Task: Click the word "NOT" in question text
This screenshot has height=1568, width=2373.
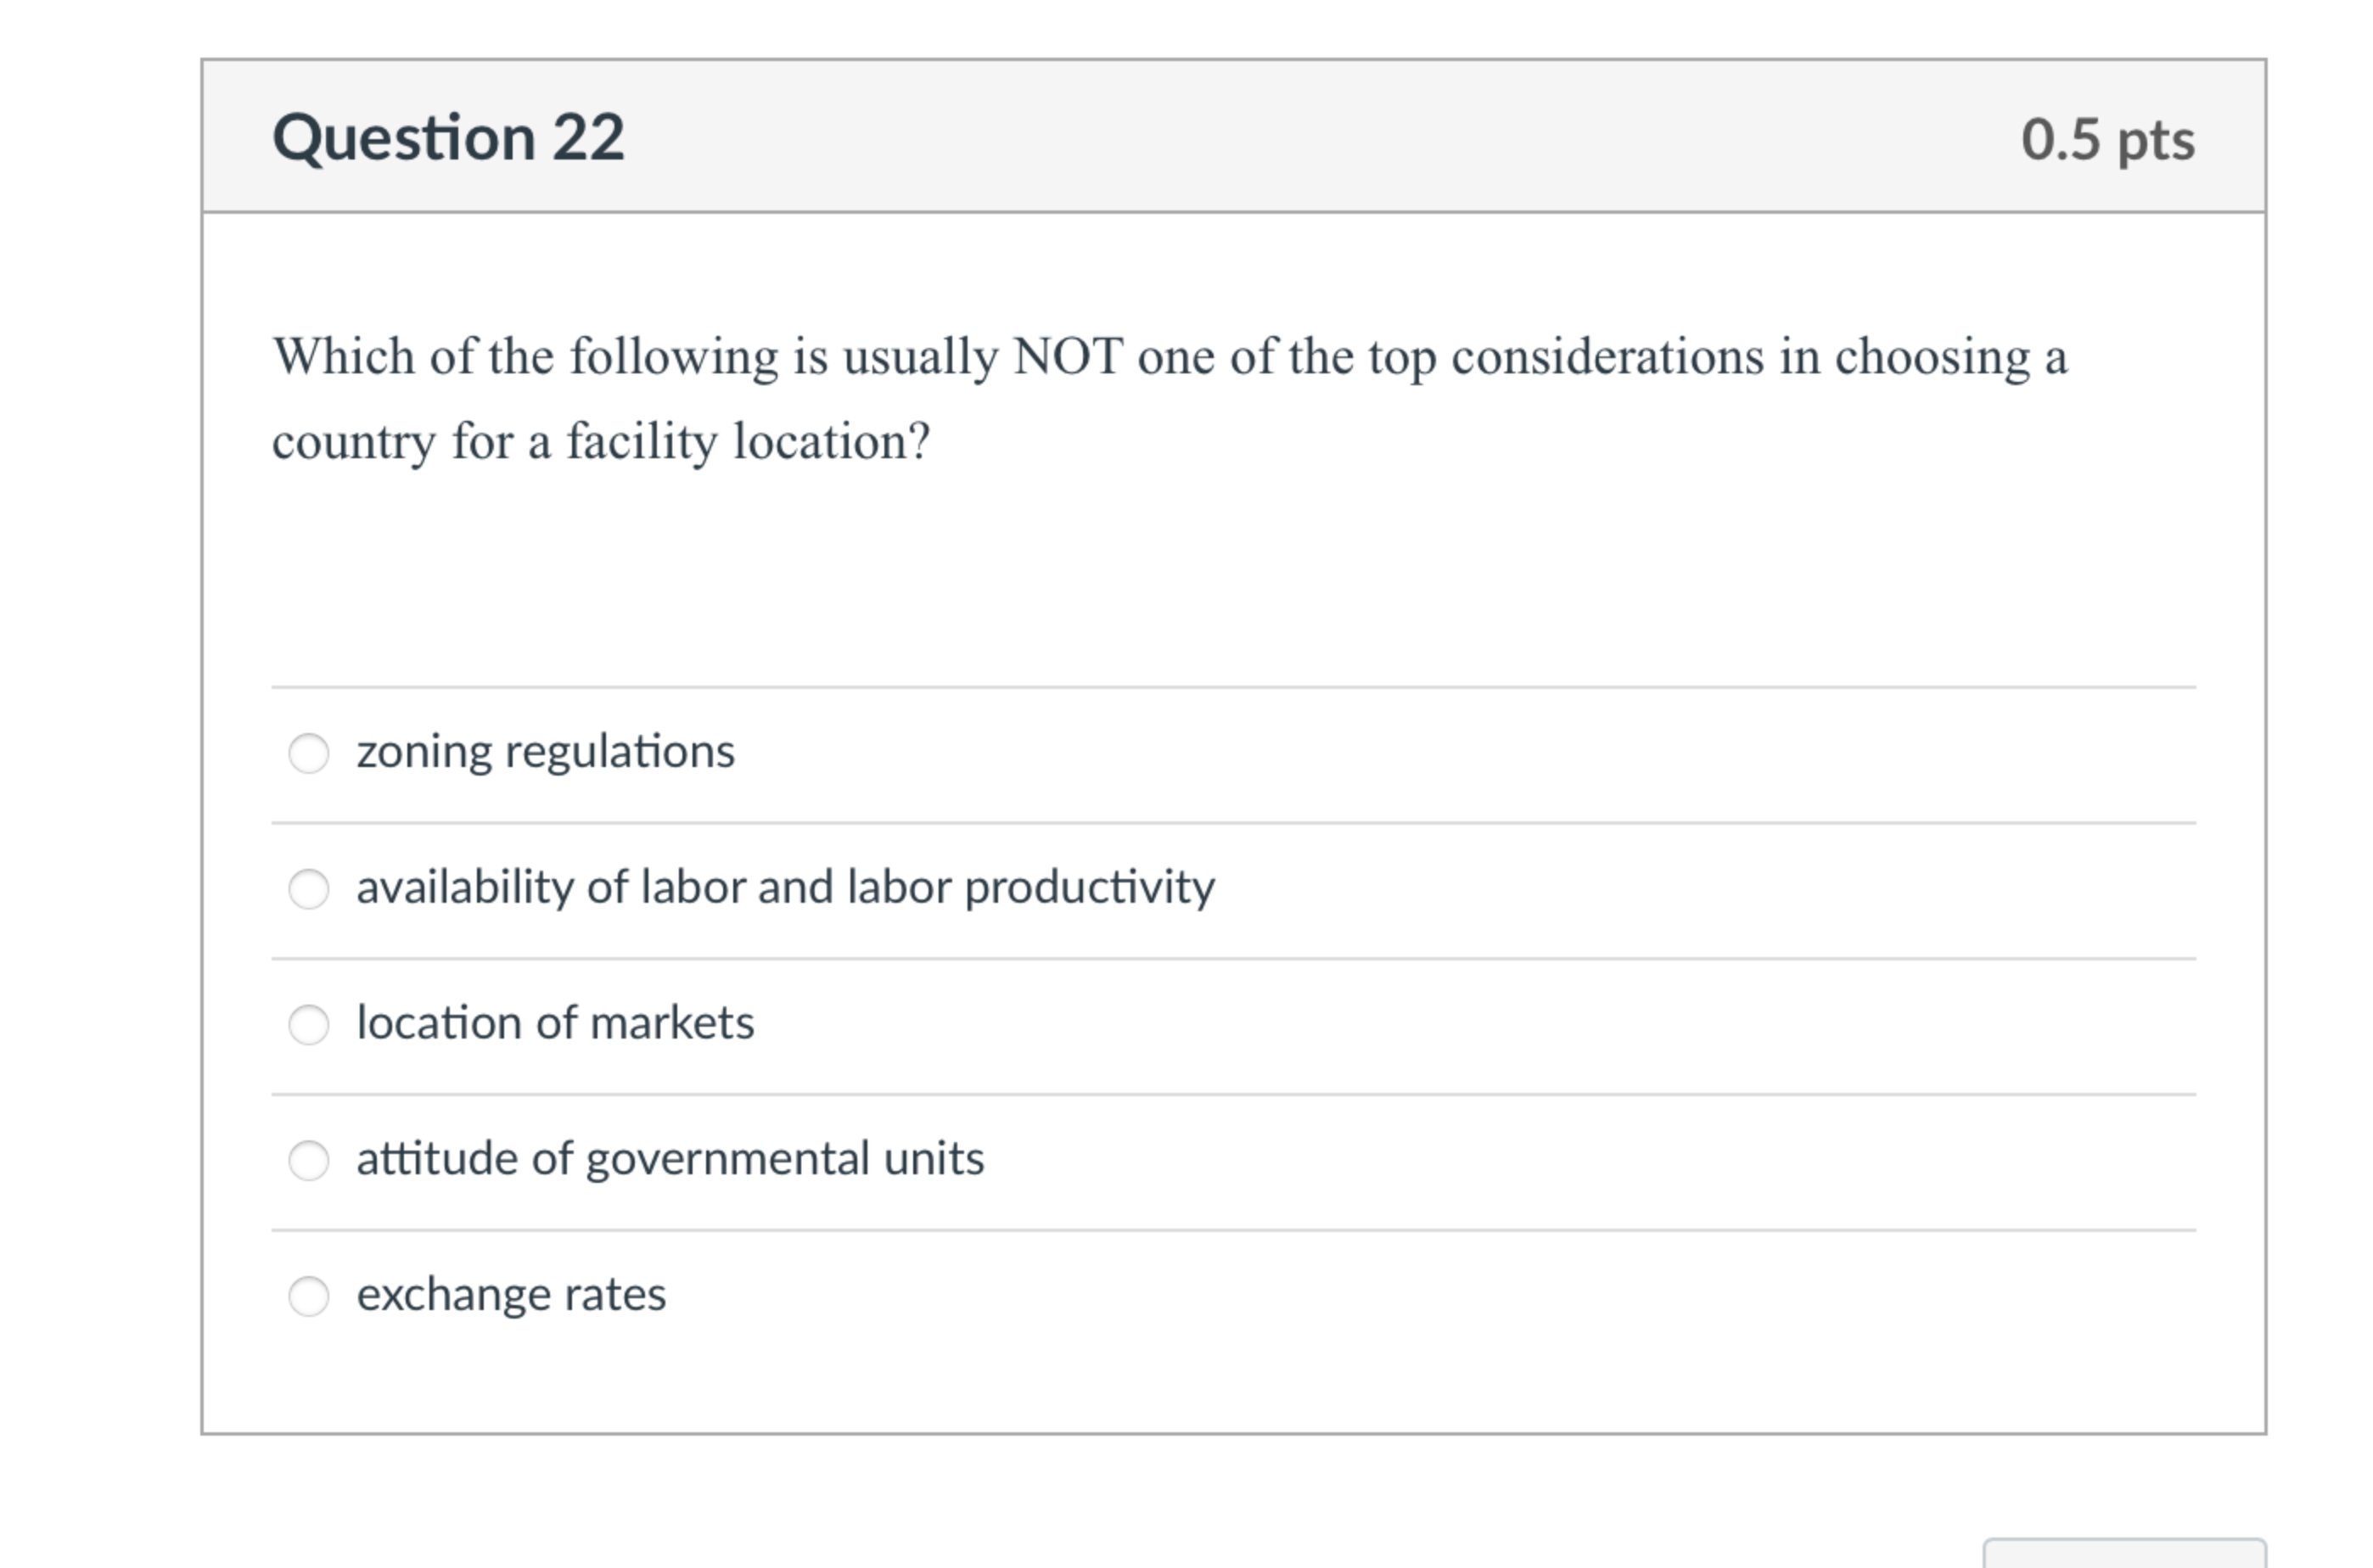Action: [1071, 356]
